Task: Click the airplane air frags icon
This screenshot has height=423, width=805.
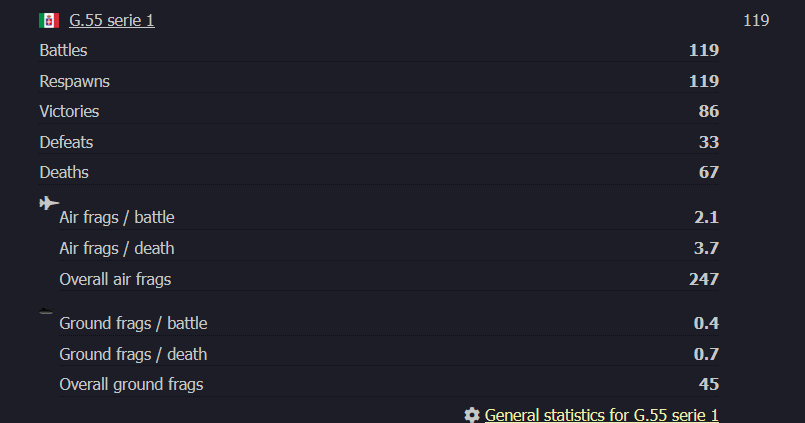Action: pos(49,203)
